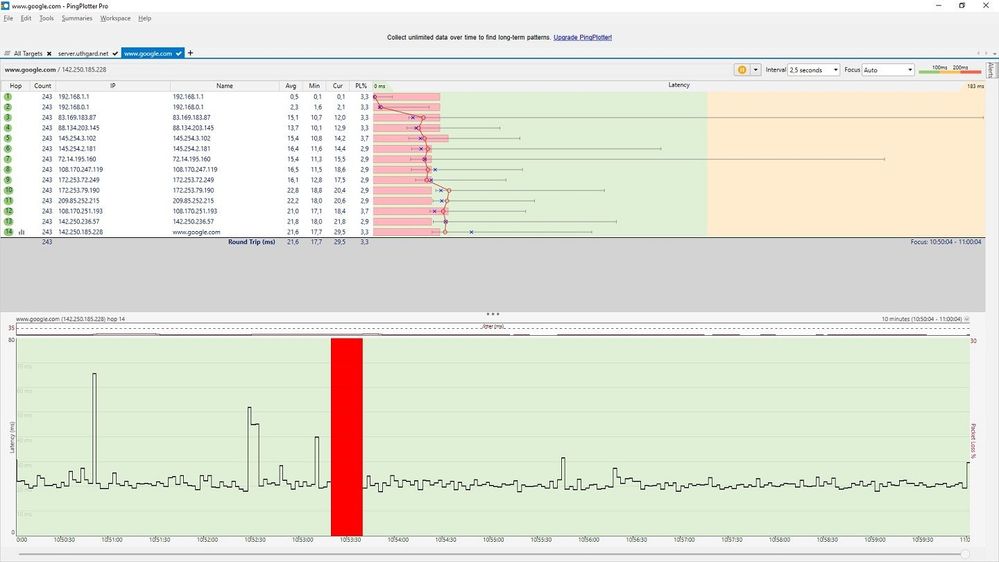Open the Summaries menu
Viewport: 999px width, 562px height.
77,18
